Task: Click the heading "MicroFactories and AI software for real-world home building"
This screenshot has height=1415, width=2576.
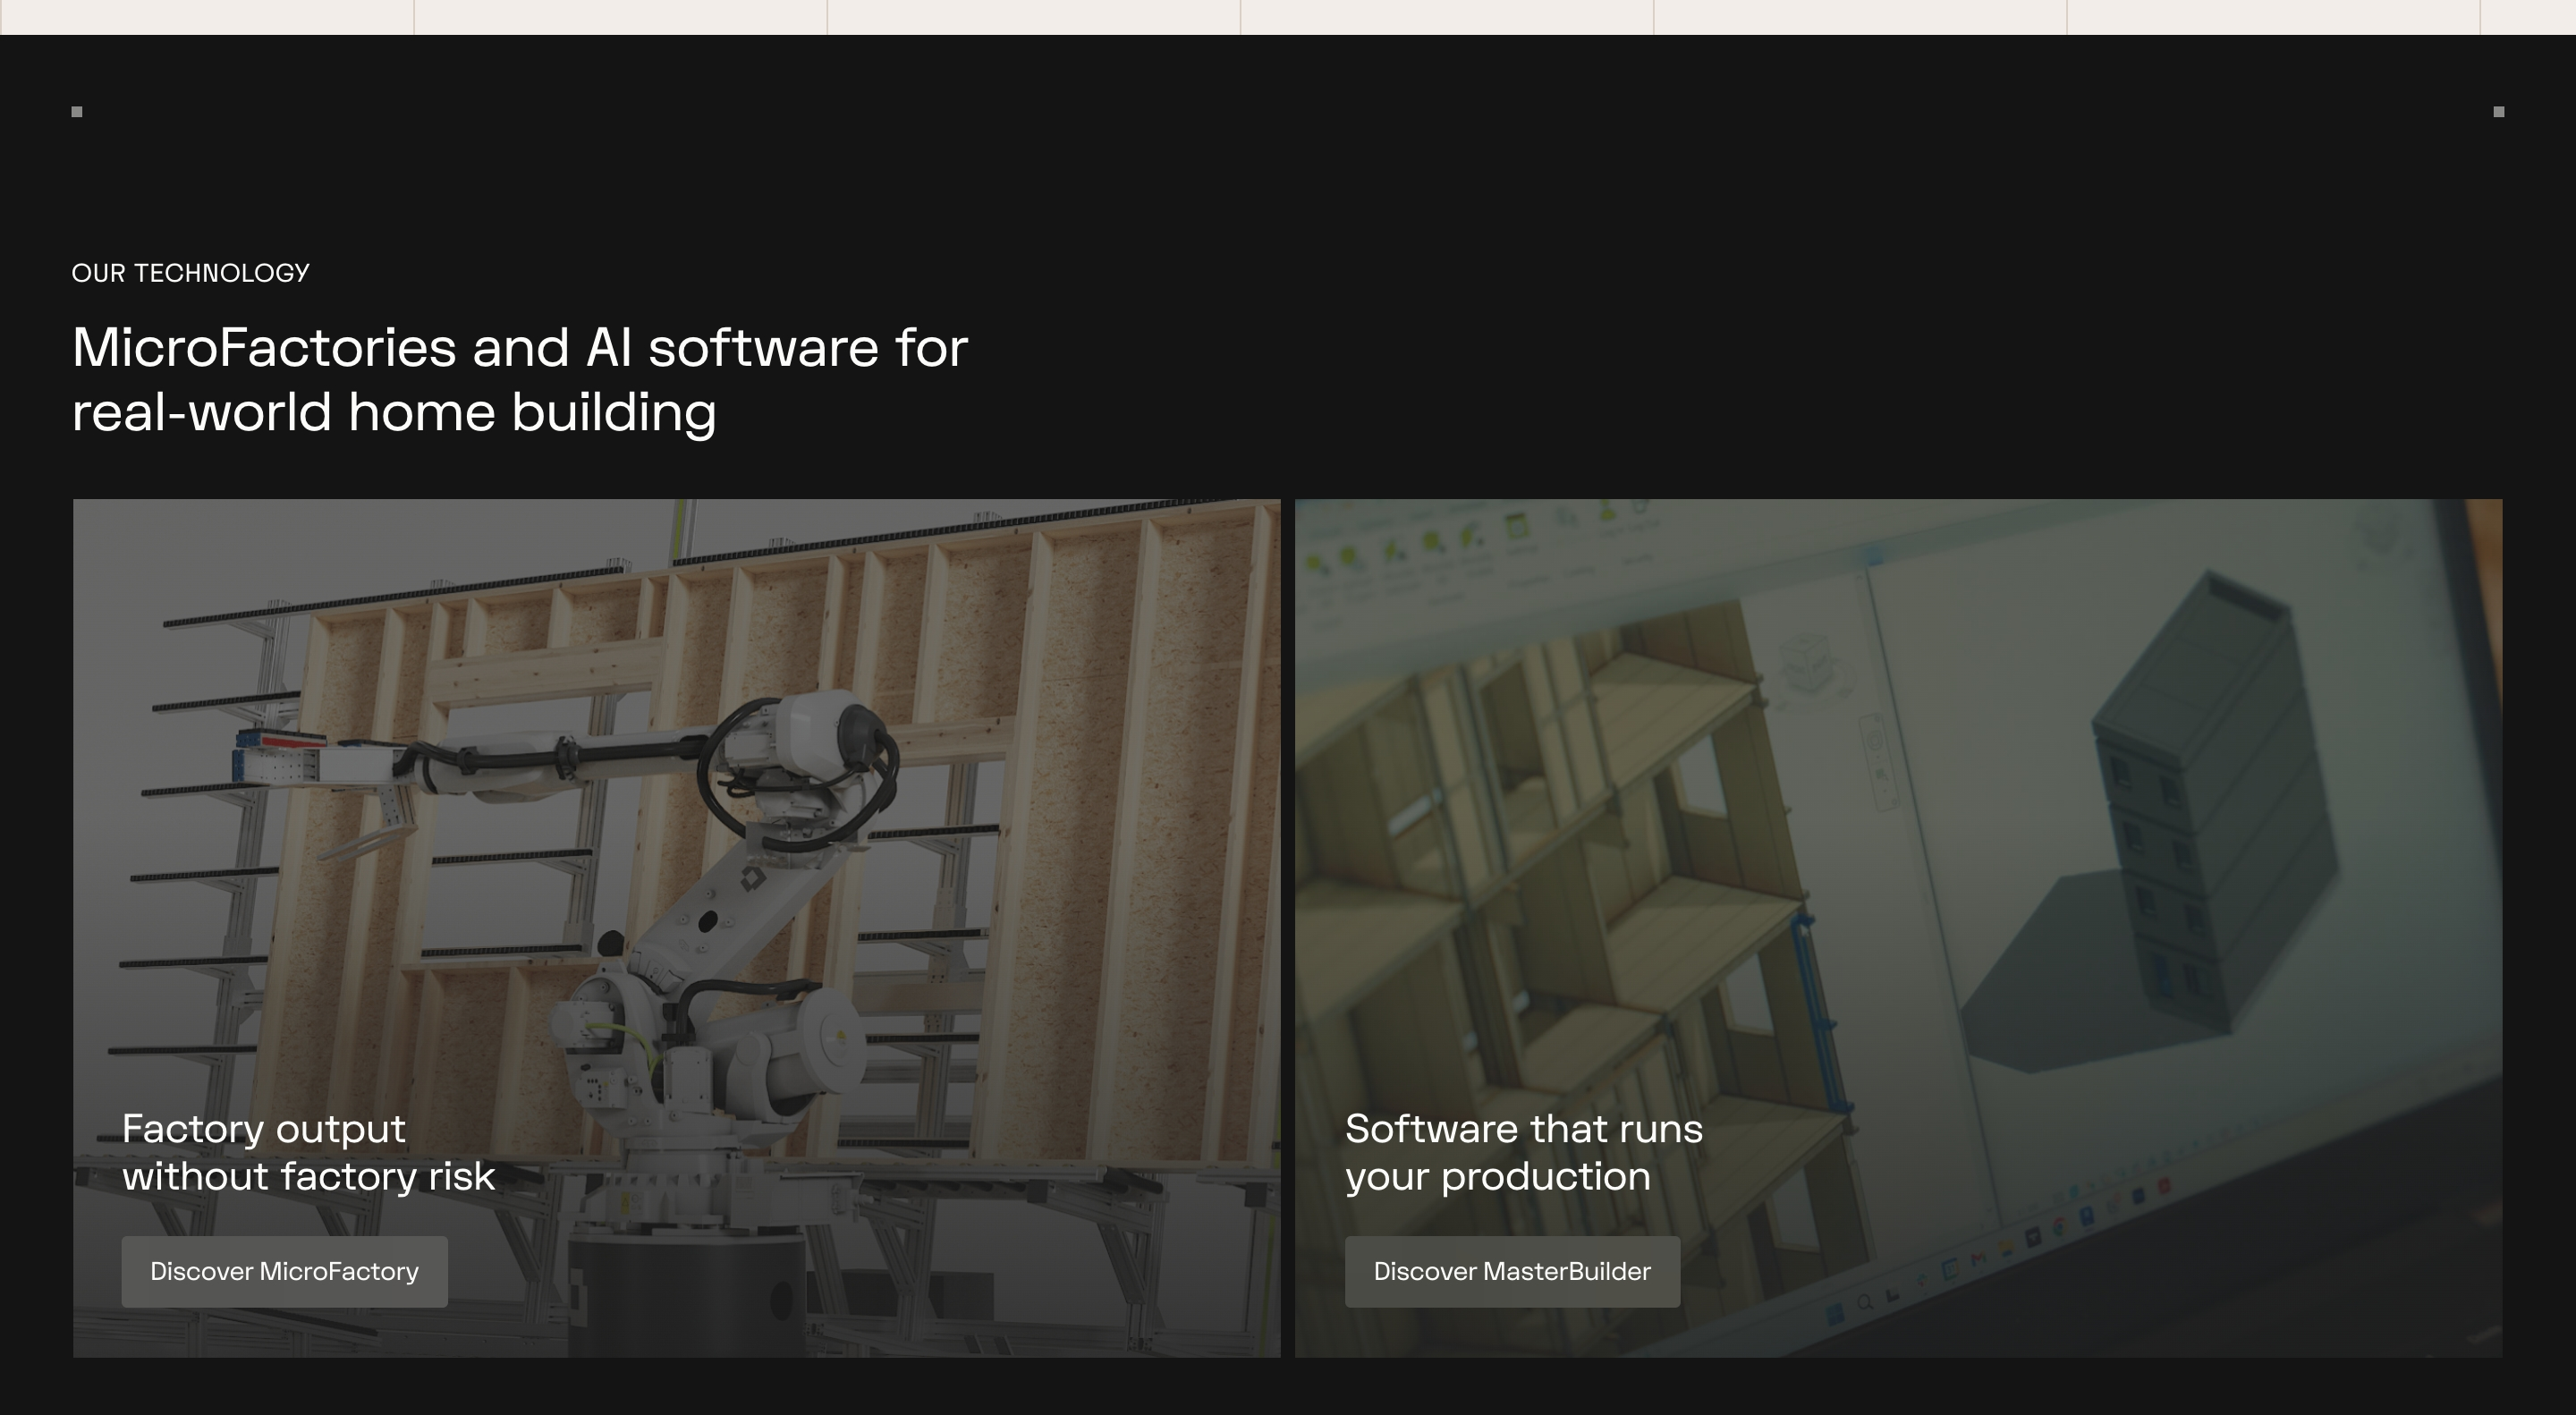Action: pyautogui.click(x=520, y=380)
